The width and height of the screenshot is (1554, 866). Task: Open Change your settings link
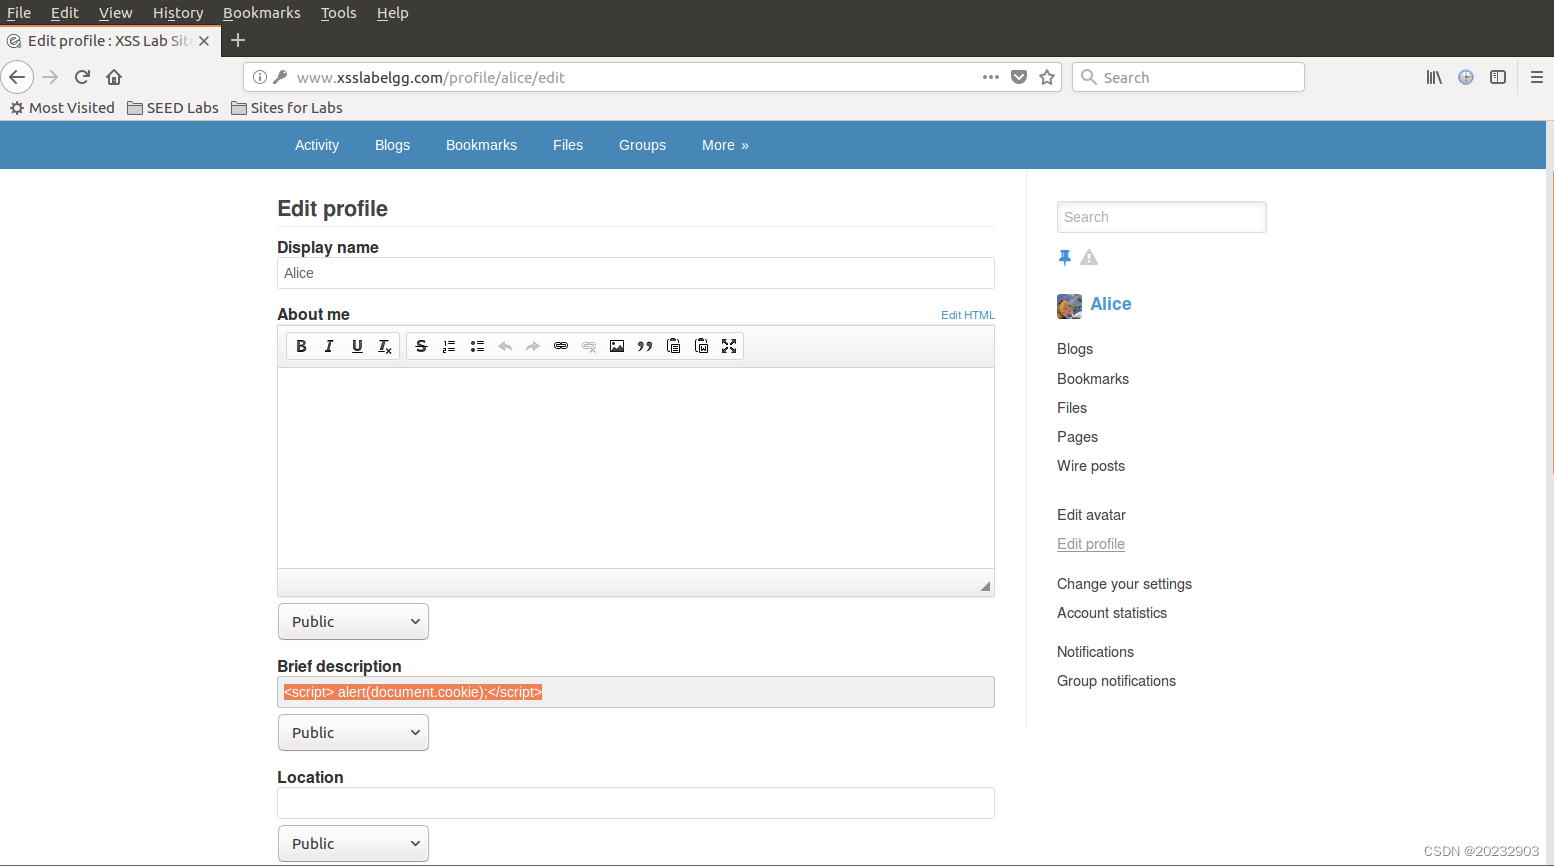tap(1124, 584)
